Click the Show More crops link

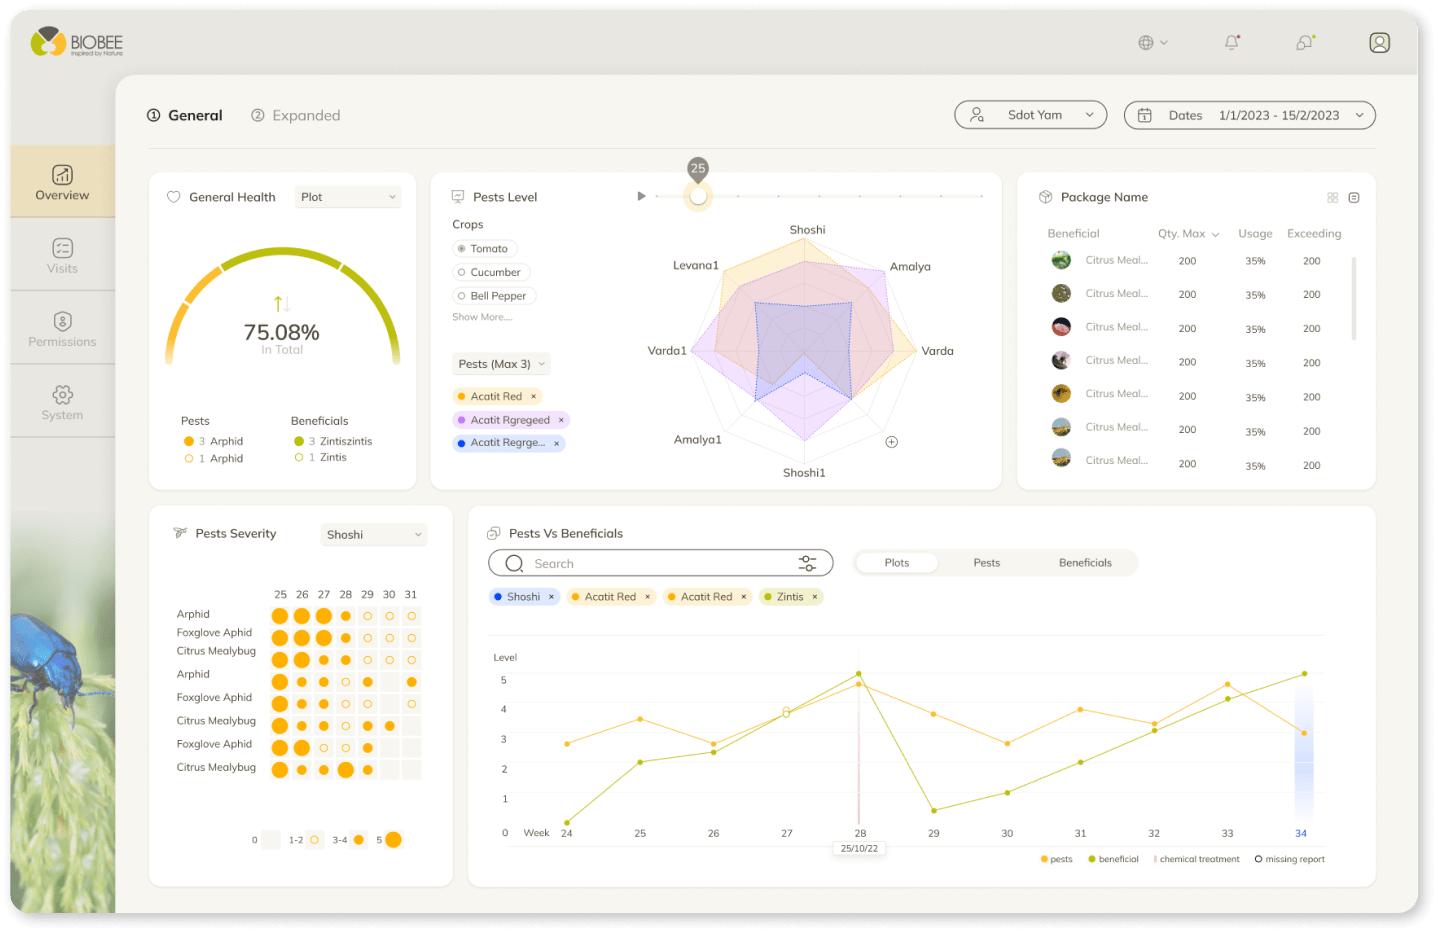point(482,317)
